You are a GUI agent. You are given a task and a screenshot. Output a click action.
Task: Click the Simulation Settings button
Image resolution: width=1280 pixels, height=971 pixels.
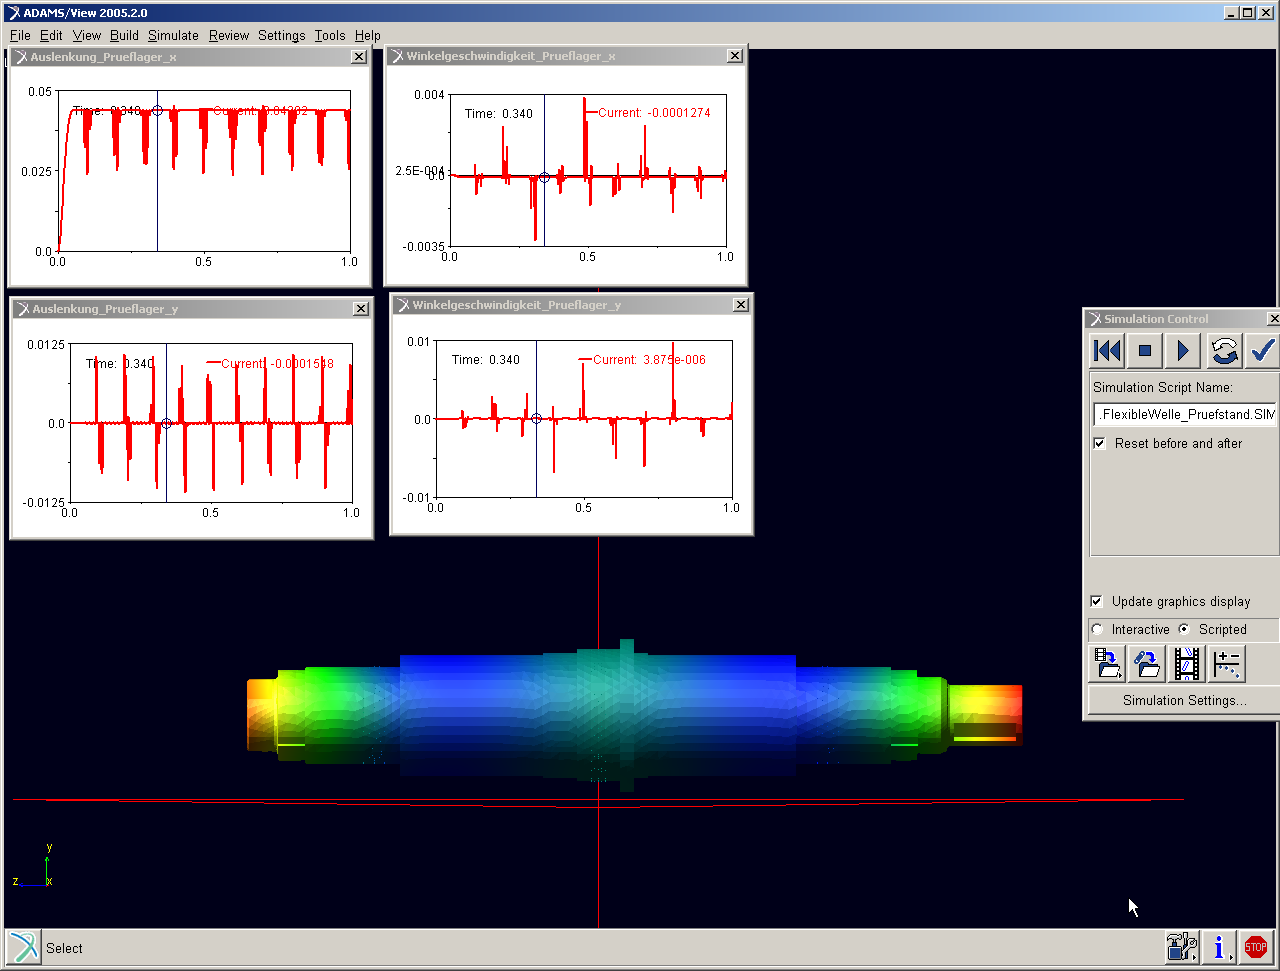coord(1184,700)
